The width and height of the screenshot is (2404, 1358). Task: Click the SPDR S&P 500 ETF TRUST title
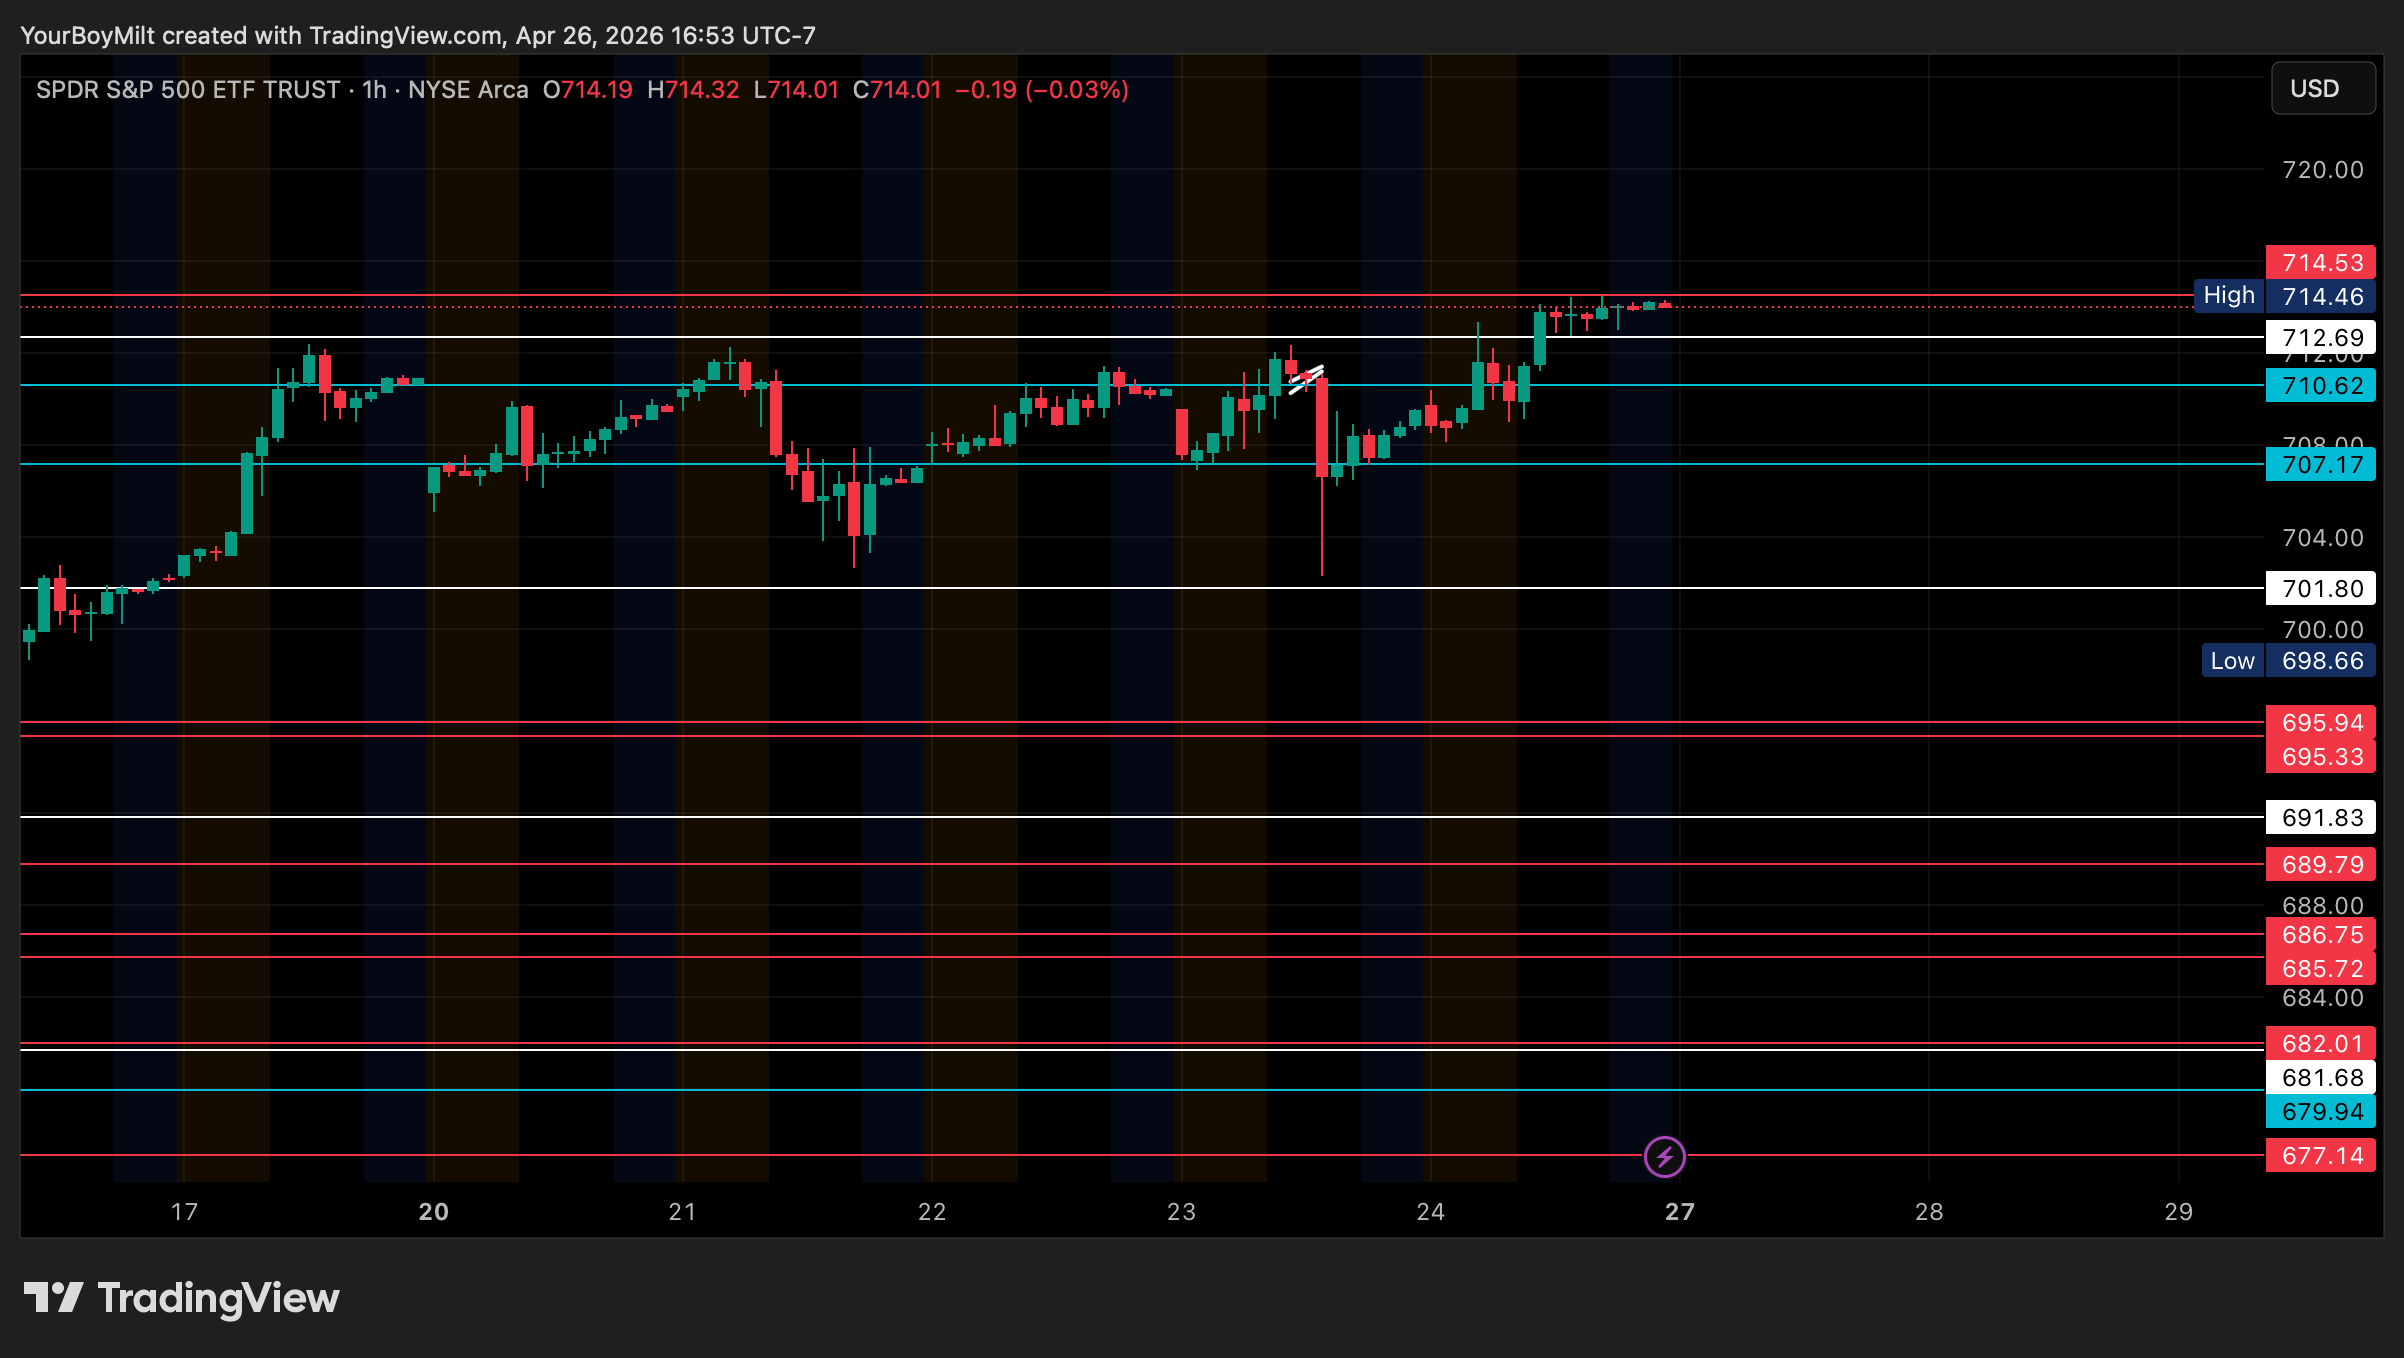point(188,90)
